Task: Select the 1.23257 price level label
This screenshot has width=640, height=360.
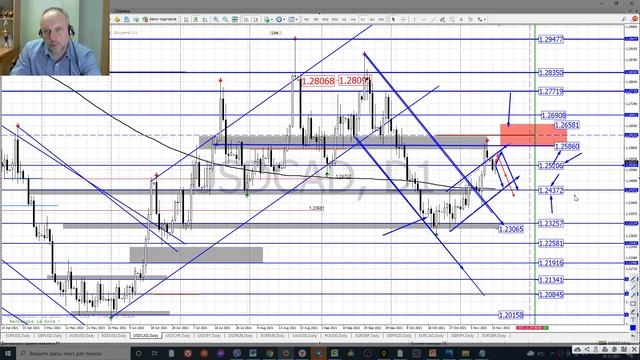Action: 551,223
